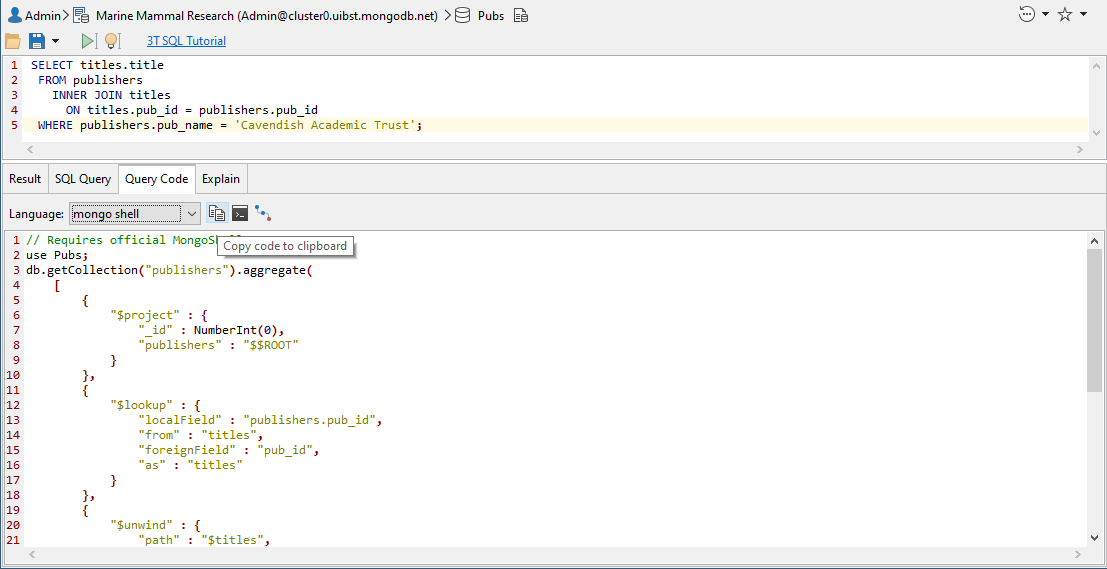Click the 'Cavendish Academic Trust' string
This screenshot has width=1107, height=569.
pyautogui.click(x=324, y=125)
